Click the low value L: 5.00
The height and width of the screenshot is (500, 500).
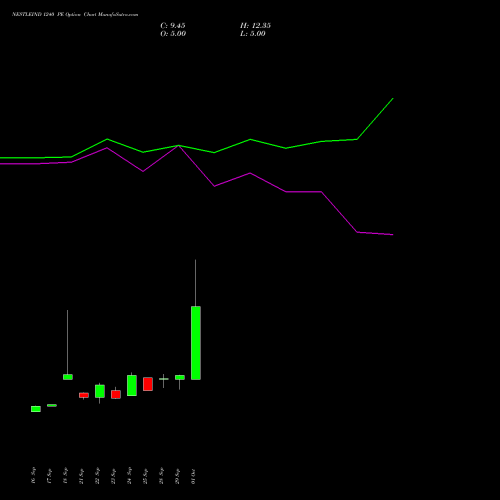coord(253,34)
